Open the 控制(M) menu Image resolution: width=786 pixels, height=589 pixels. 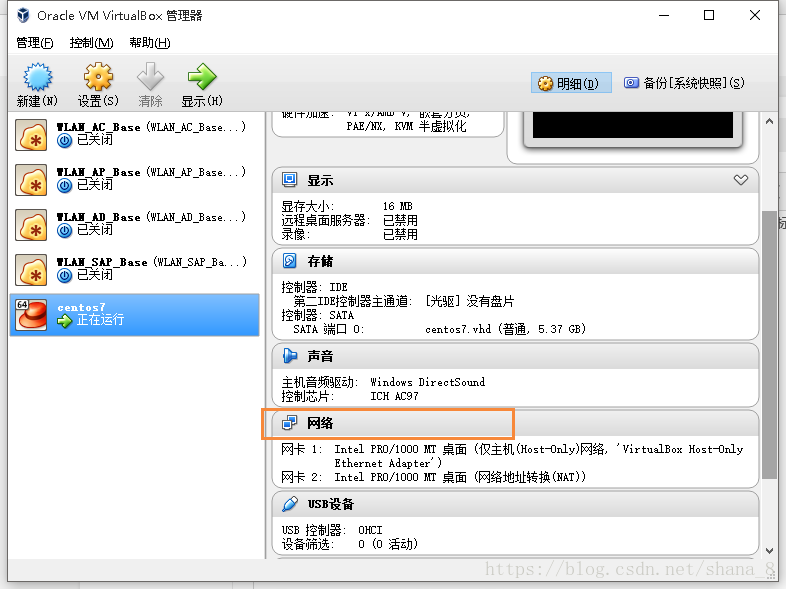[x=91, y=43]
